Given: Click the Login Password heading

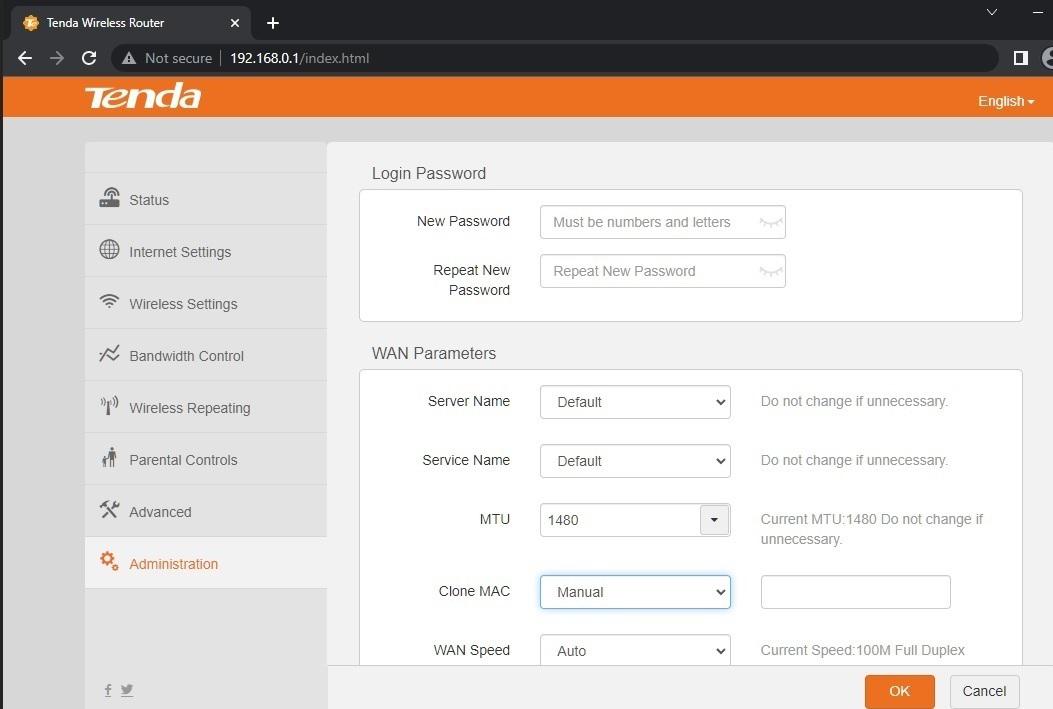Looking at the screenshot, I should [x=428, y=173].
